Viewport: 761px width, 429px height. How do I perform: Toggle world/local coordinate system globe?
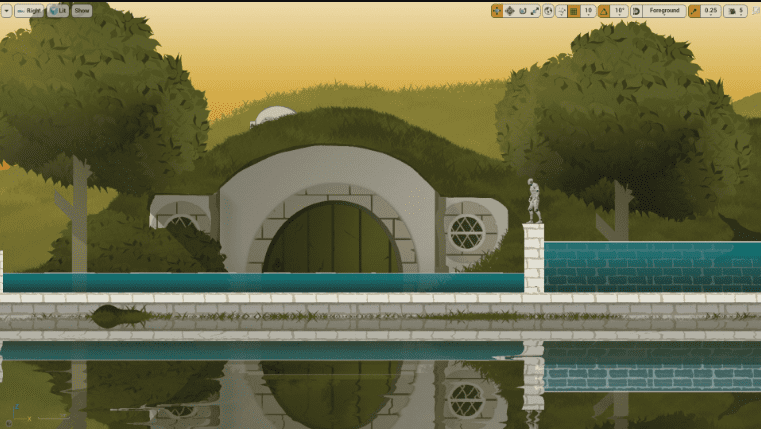548,11
